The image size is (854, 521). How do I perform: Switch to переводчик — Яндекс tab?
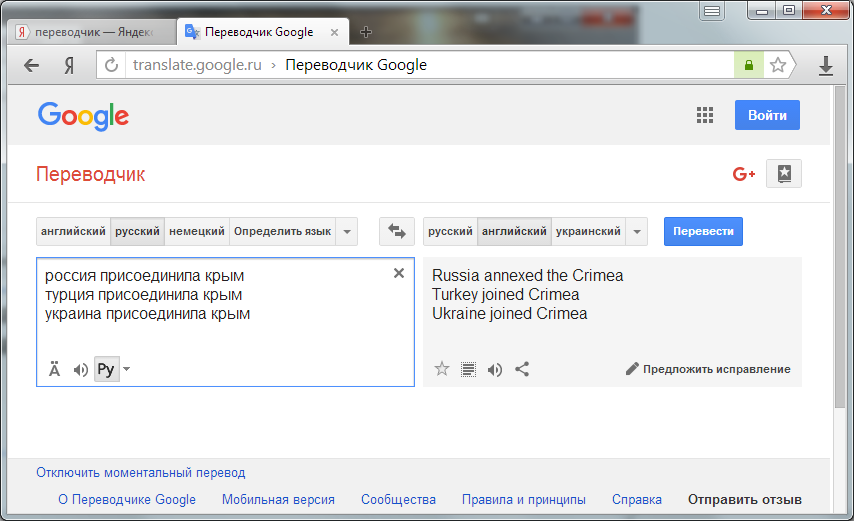point(92,32)
